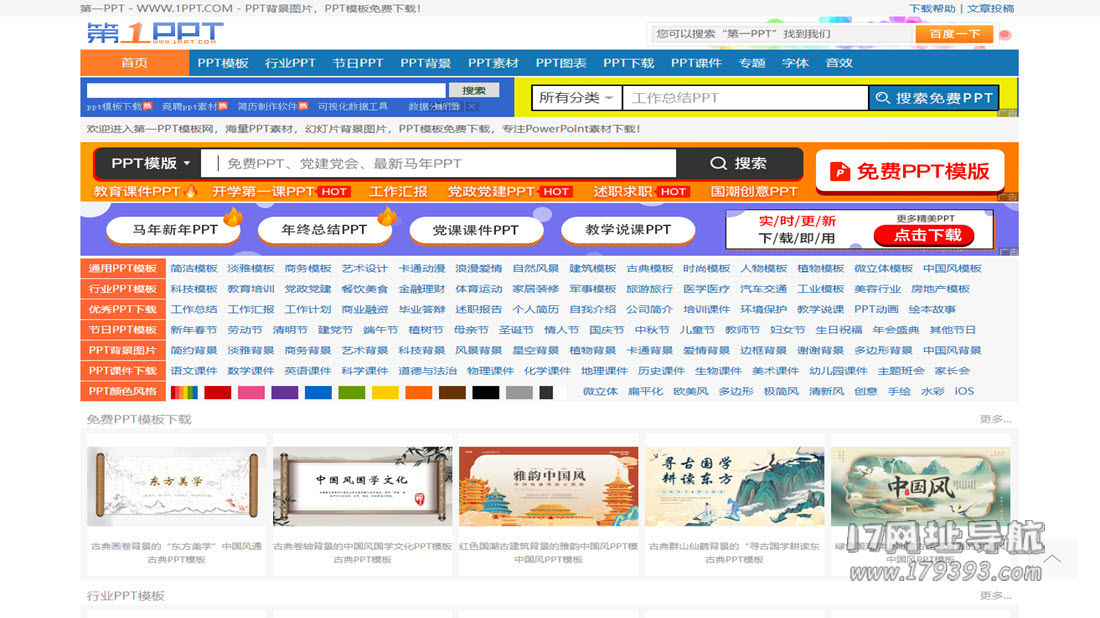The image size is (1100, 618).
Task: Click the HOT badge beside 开学第一课PPT
Action: (334, 192)
